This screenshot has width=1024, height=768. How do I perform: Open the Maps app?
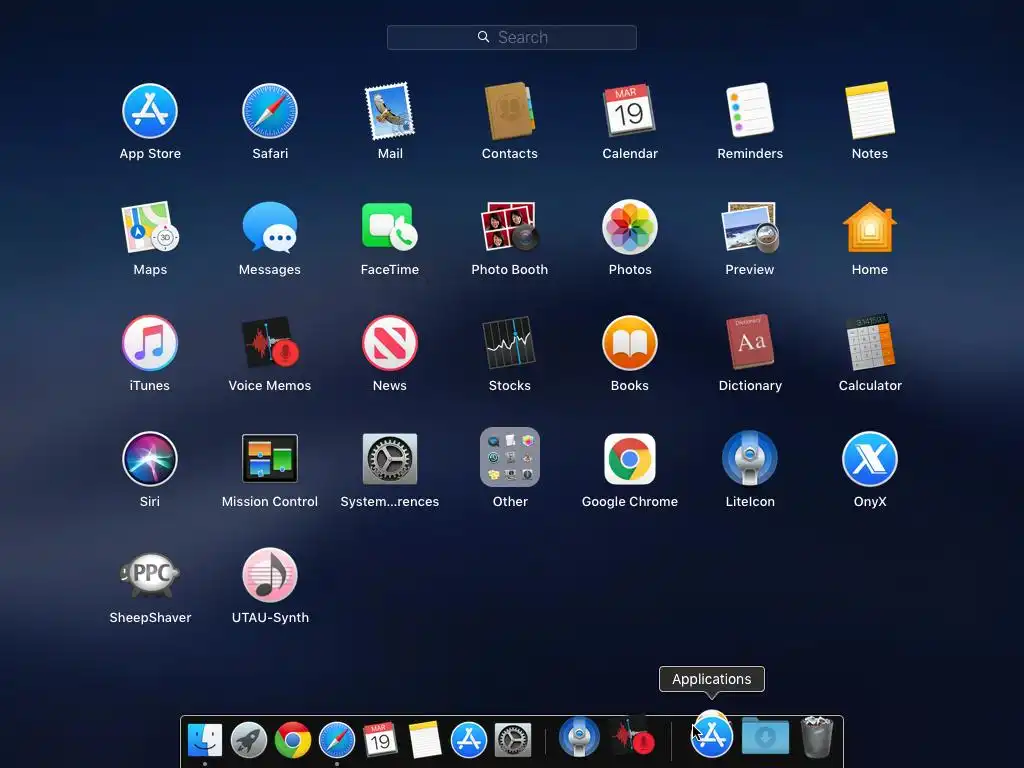[150, 227]
